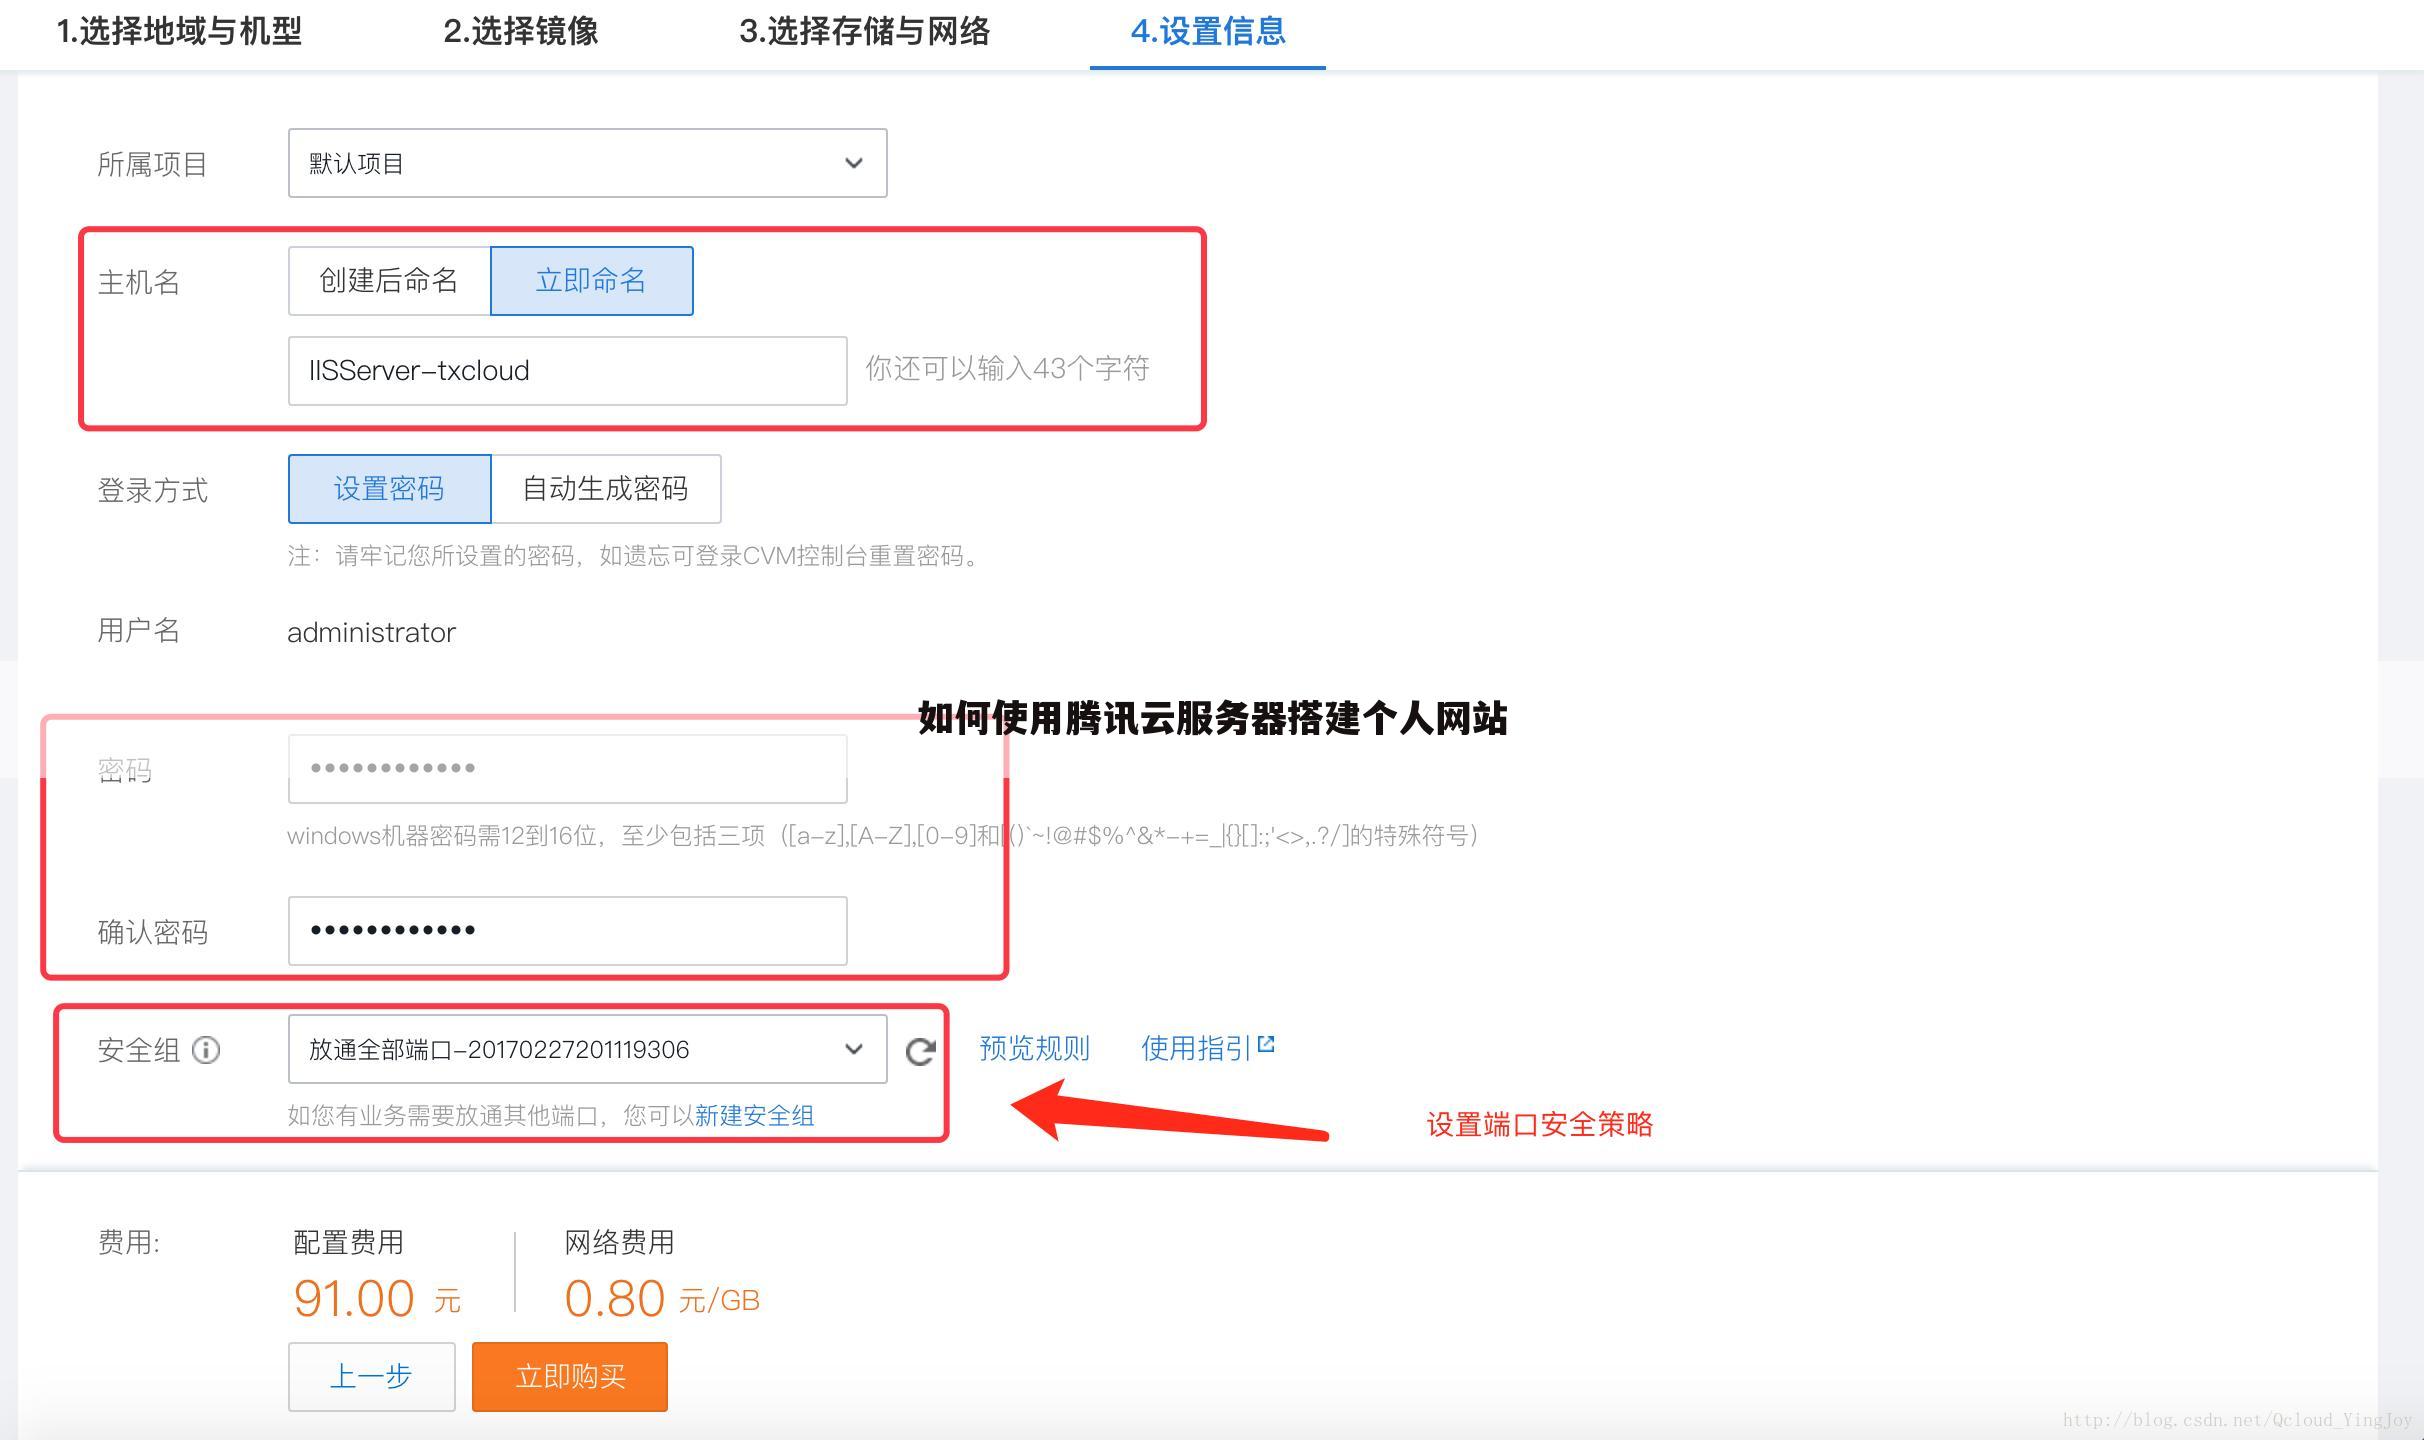Refresh the security group list
Image resolution: width=2424 pixels, height=1440 pixels.
[x=919, y=1050]
